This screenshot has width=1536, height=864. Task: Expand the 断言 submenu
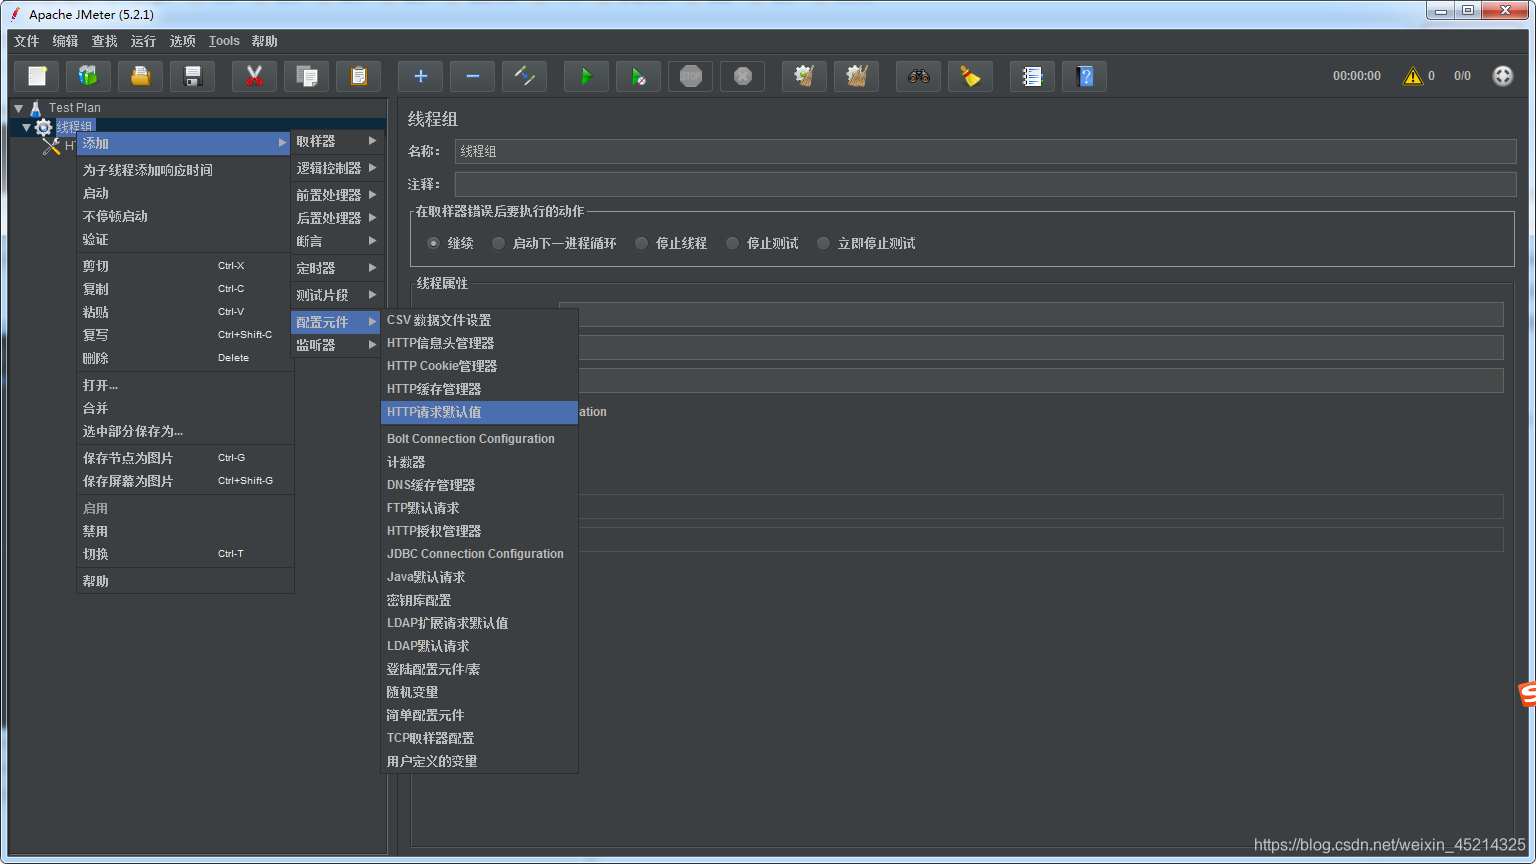[x=336, y=241]
